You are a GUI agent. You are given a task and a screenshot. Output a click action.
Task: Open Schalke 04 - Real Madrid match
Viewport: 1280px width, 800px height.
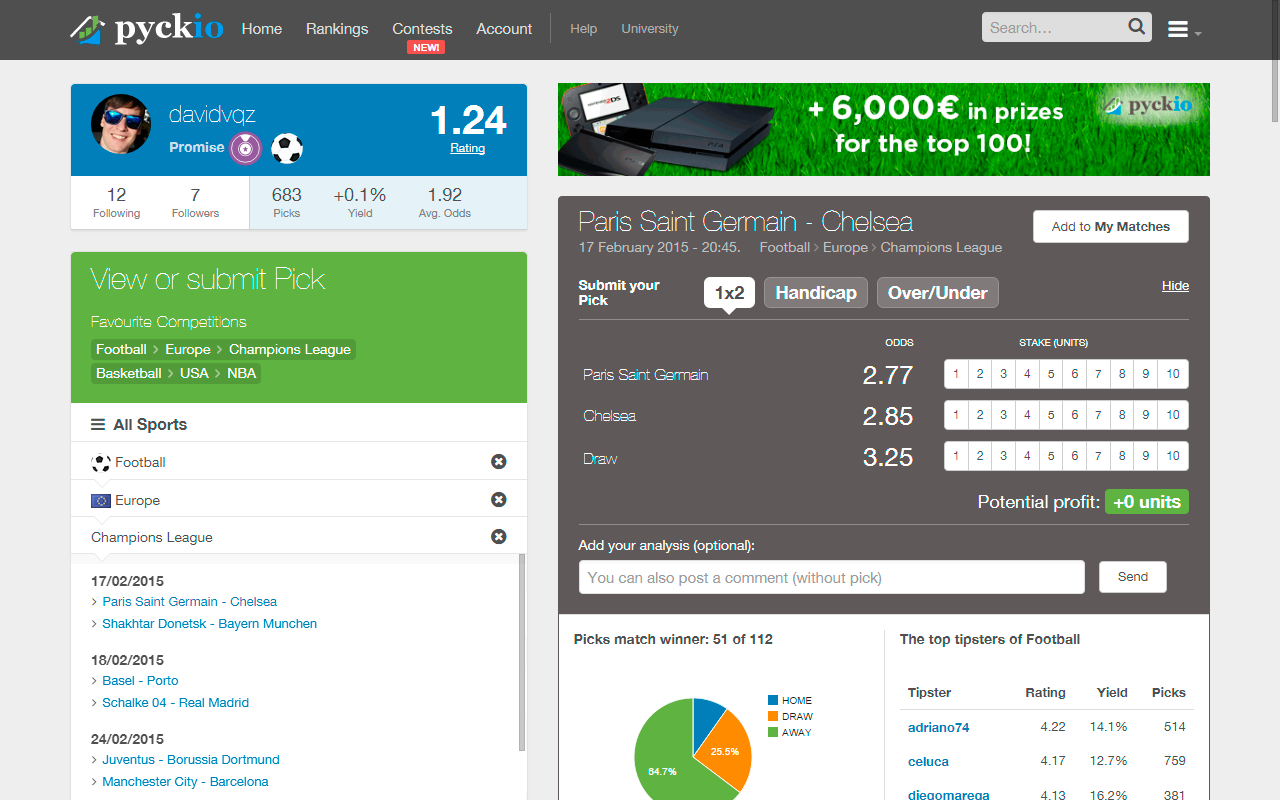(176, 703)
